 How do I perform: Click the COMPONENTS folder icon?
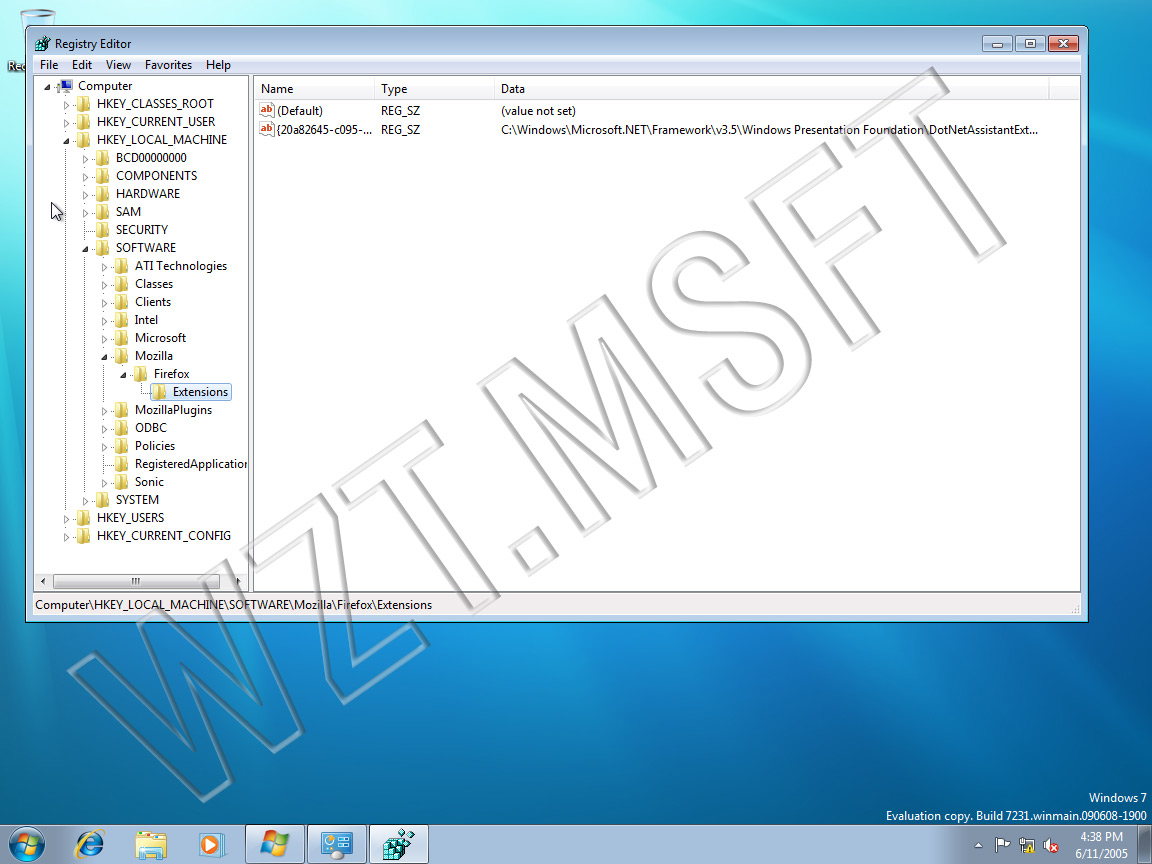point(104,176)
